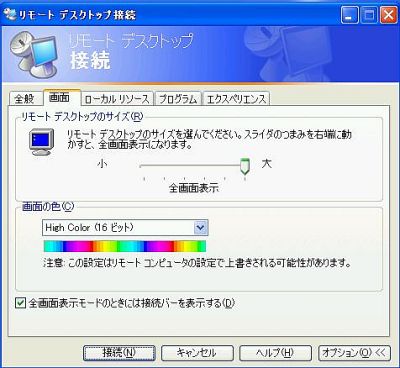Open help with ヘルプ(H) button
Viewport: 400px width, 368px height.
pos(275,353)
